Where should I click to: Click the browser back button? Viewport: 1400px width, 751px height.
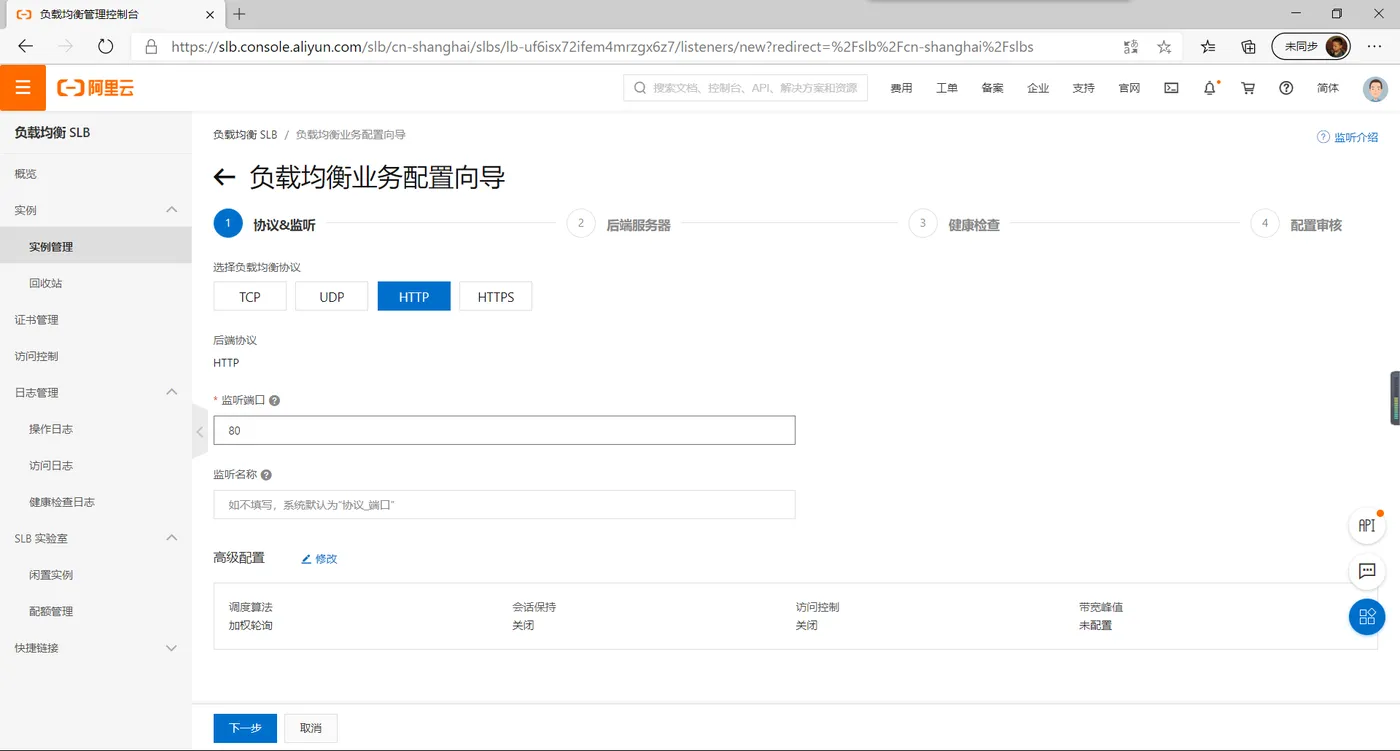tap(26, 46)
